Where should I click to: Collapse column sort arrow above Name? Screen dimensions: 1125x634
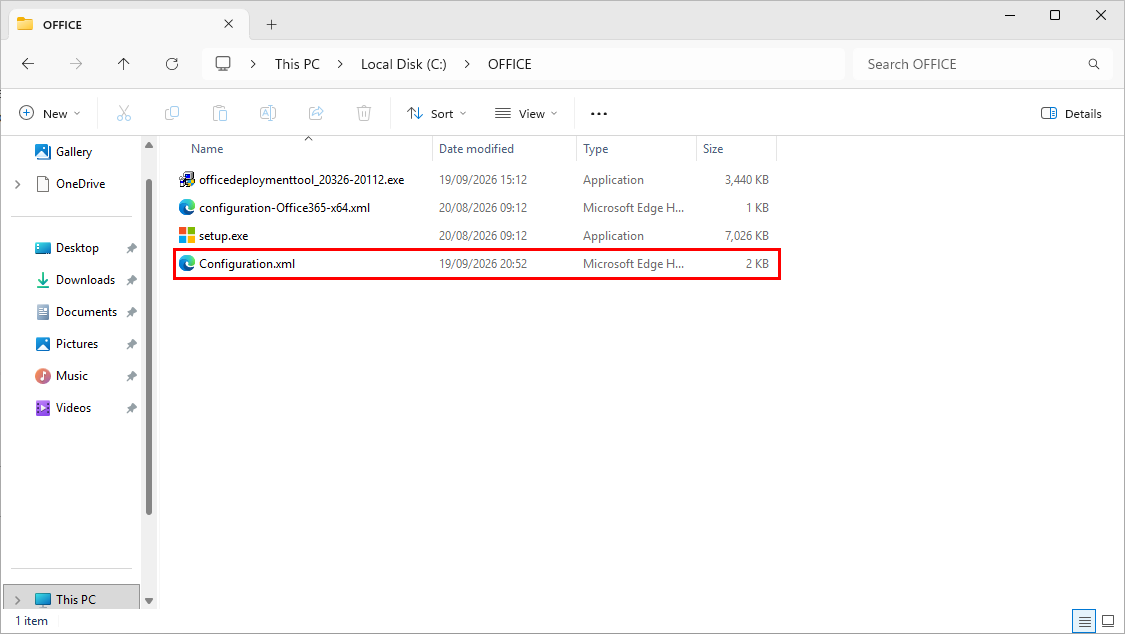coord(309,138)
